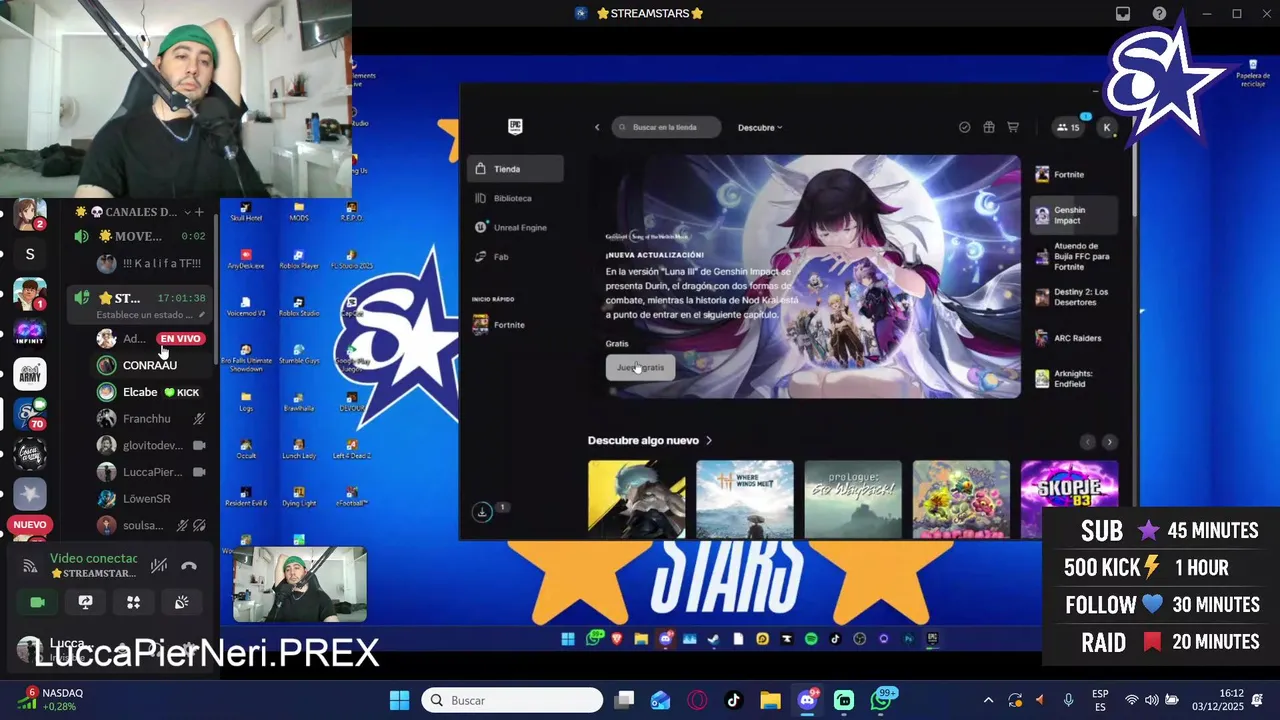Select the user K a l i f a TF!!!

coord(150,264)
